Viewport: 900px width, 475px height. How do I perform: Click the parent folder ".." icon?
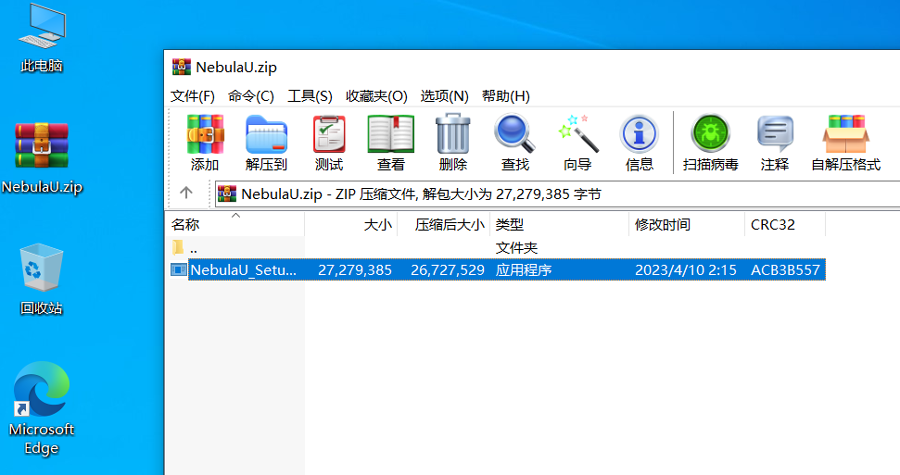click(178, 248)
